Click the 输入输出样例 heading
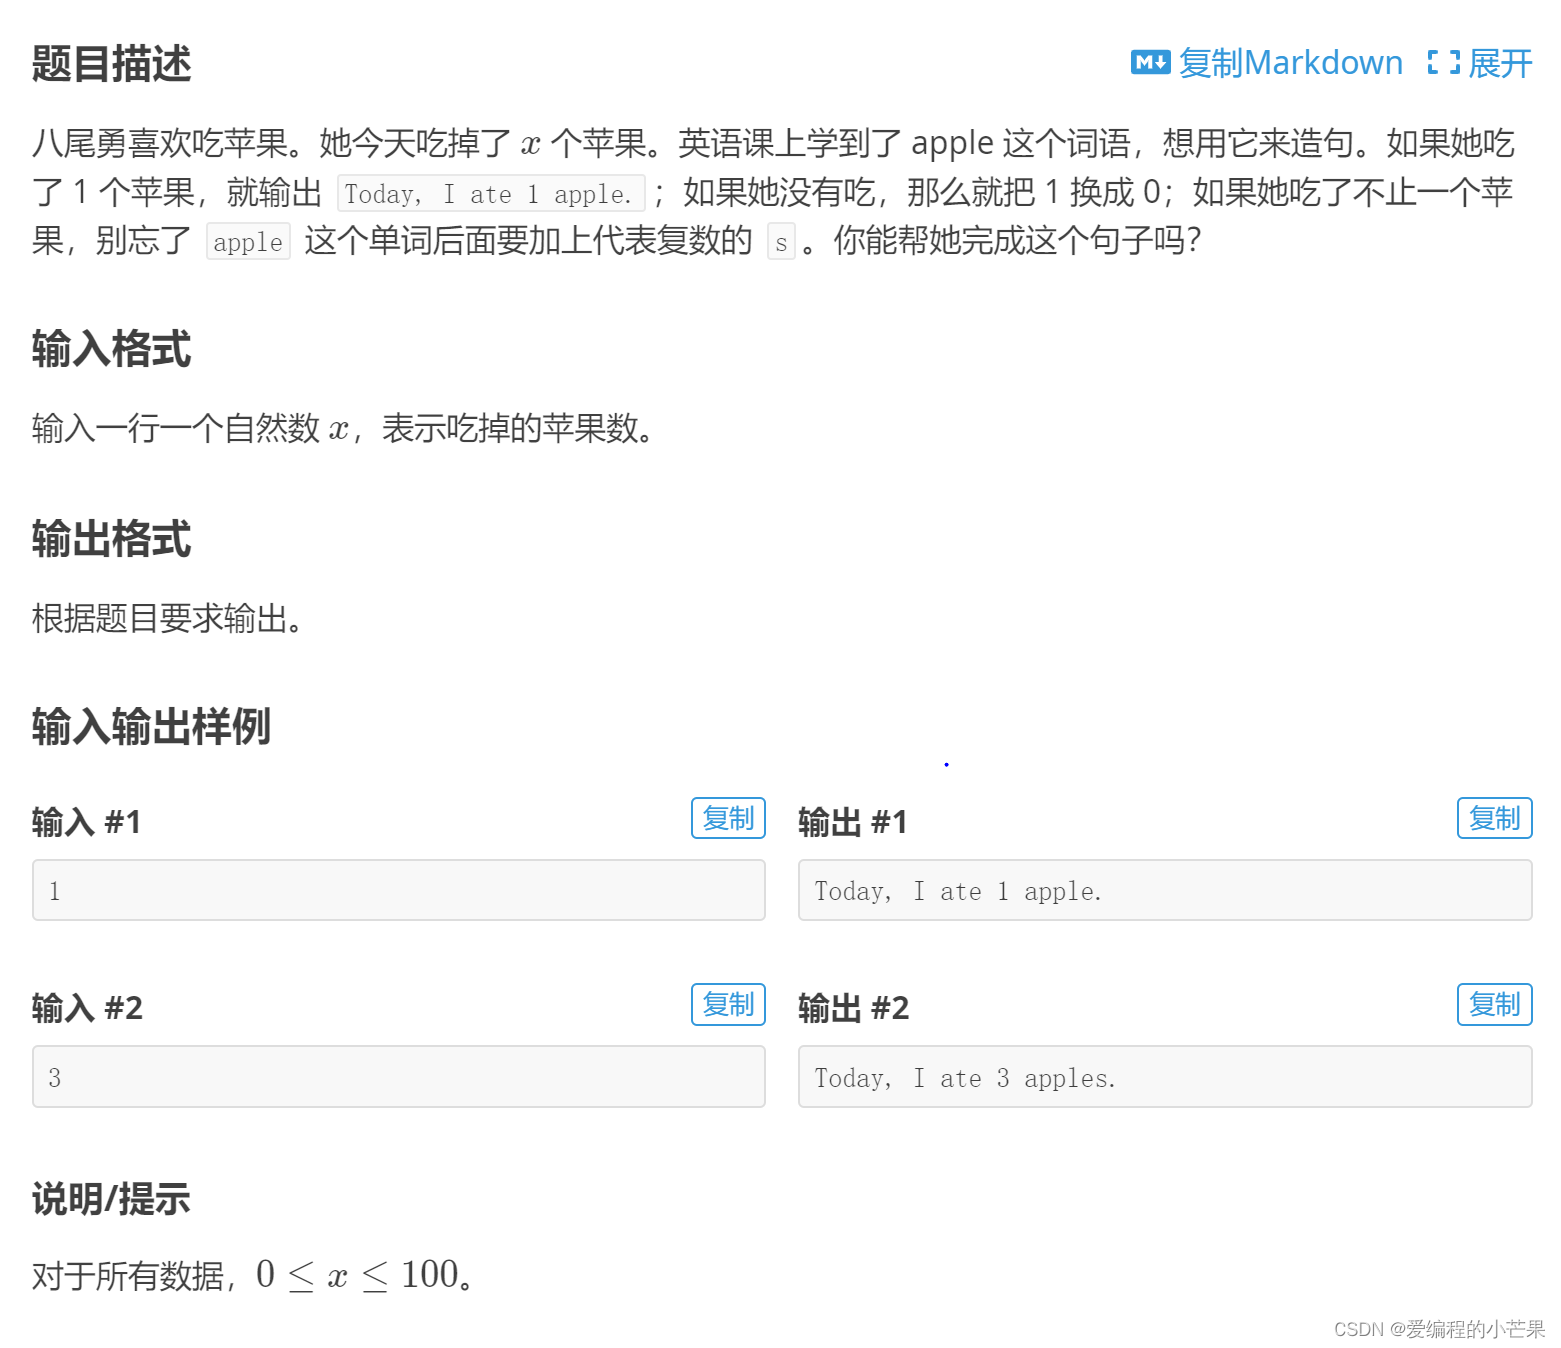This screenshot has height=1348, width=1561. [x=151, y=726]
